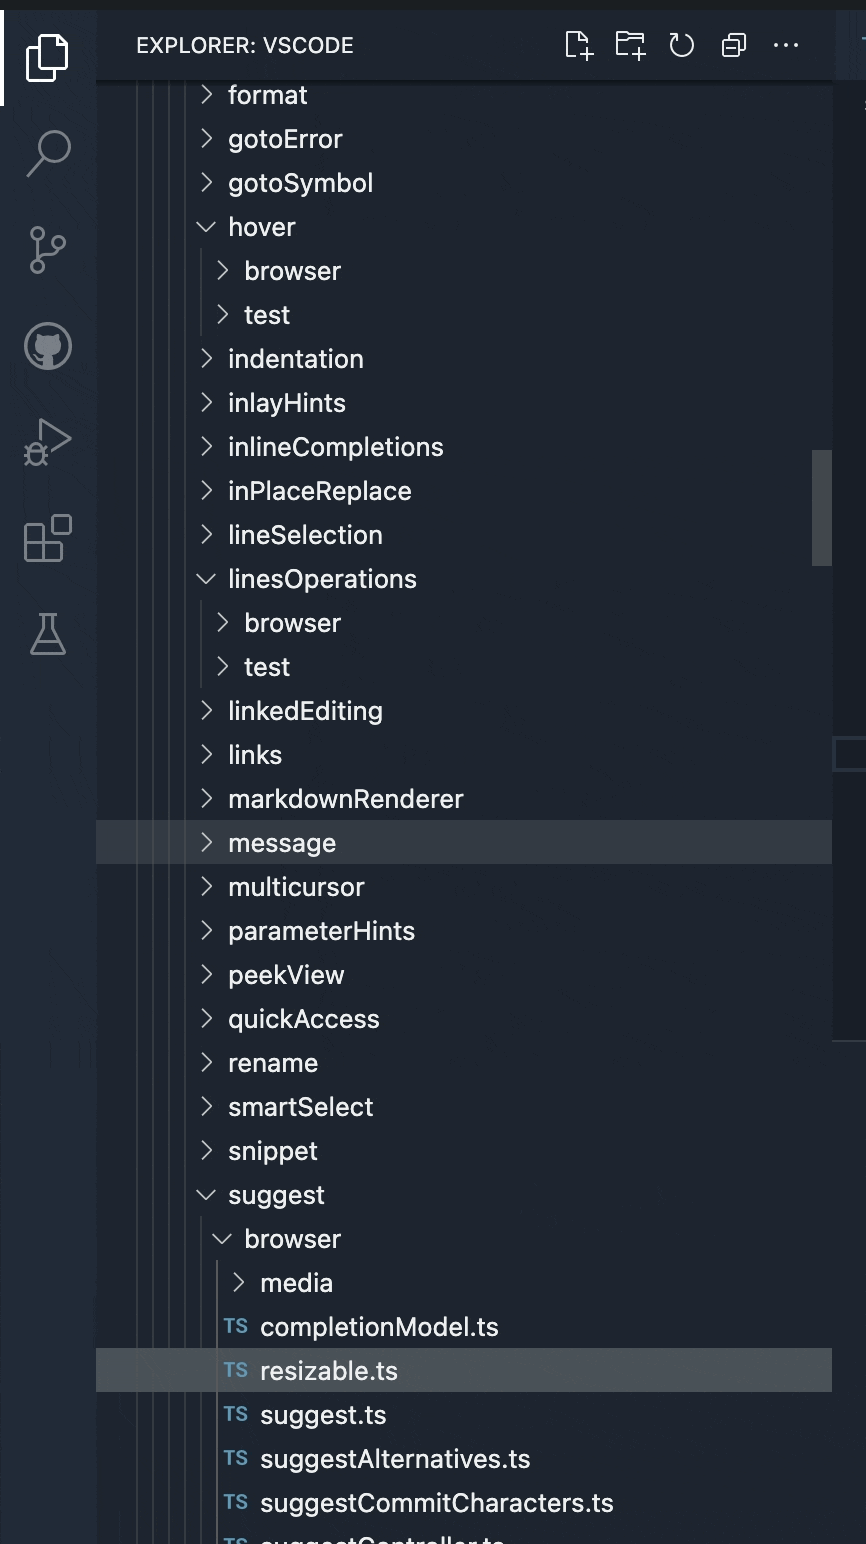Viewport: 866px width, 1544px height.
Task: Select the resizable.ts file
Action: [x=330, y=1370]
